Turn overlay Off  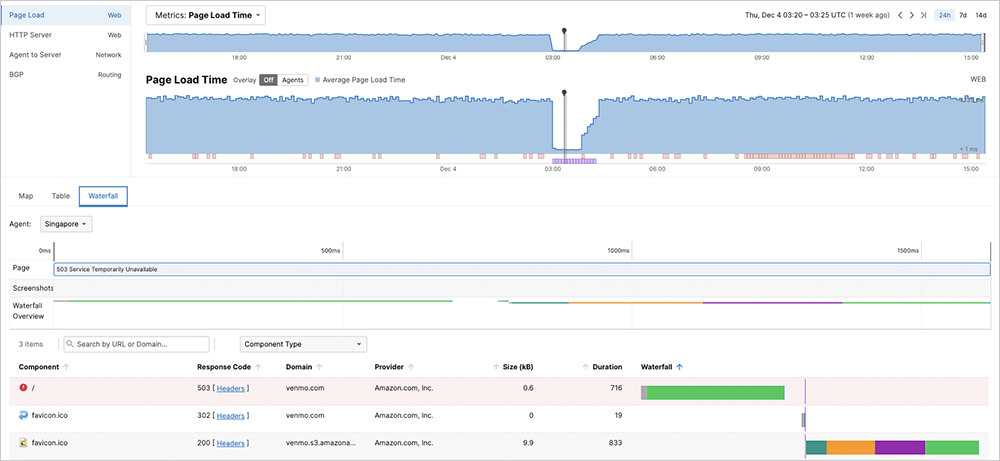pos(269,80)
